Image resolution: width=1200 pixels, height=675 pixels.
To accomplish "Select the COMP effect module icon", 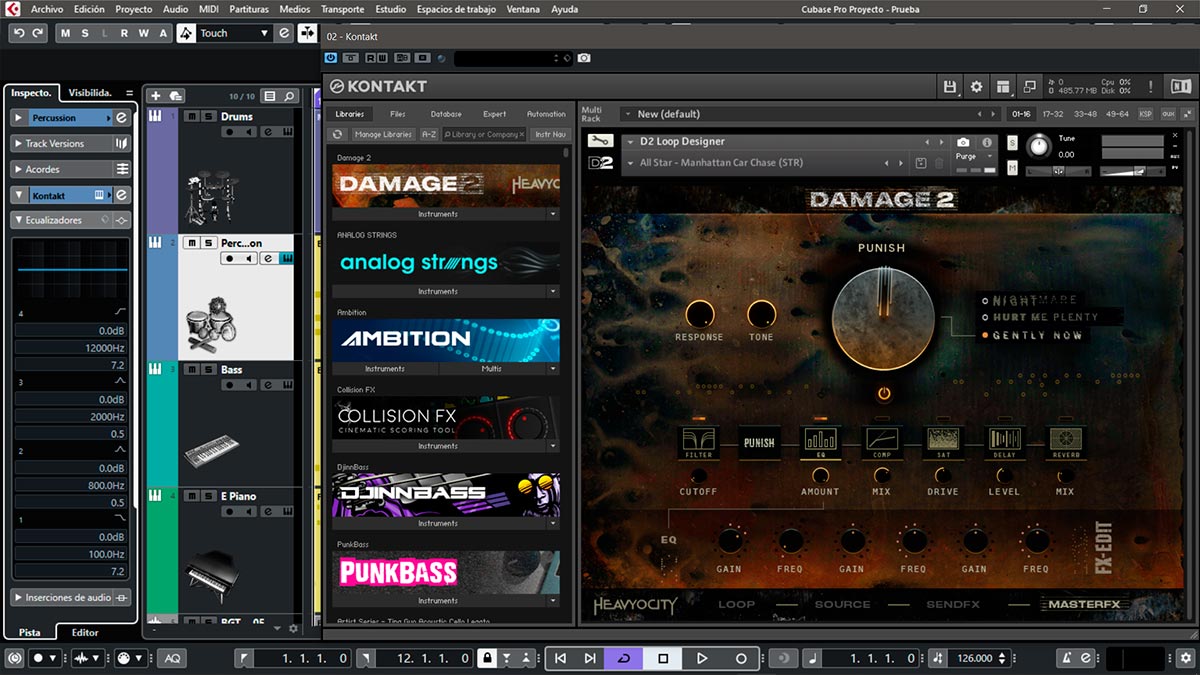I will point(881,441).
